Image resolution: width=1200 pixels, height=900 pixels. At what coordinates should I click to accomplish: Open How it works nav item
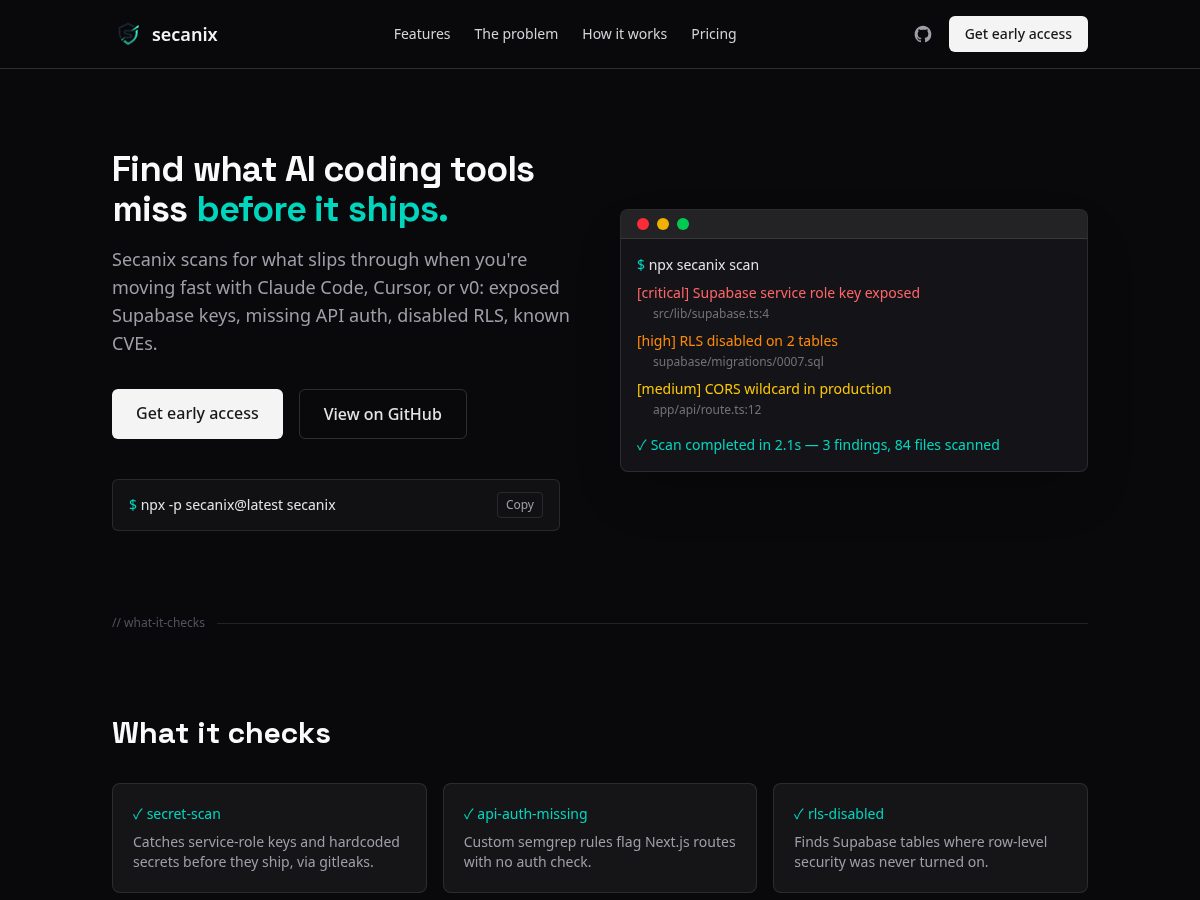click(x=625, y=34)
